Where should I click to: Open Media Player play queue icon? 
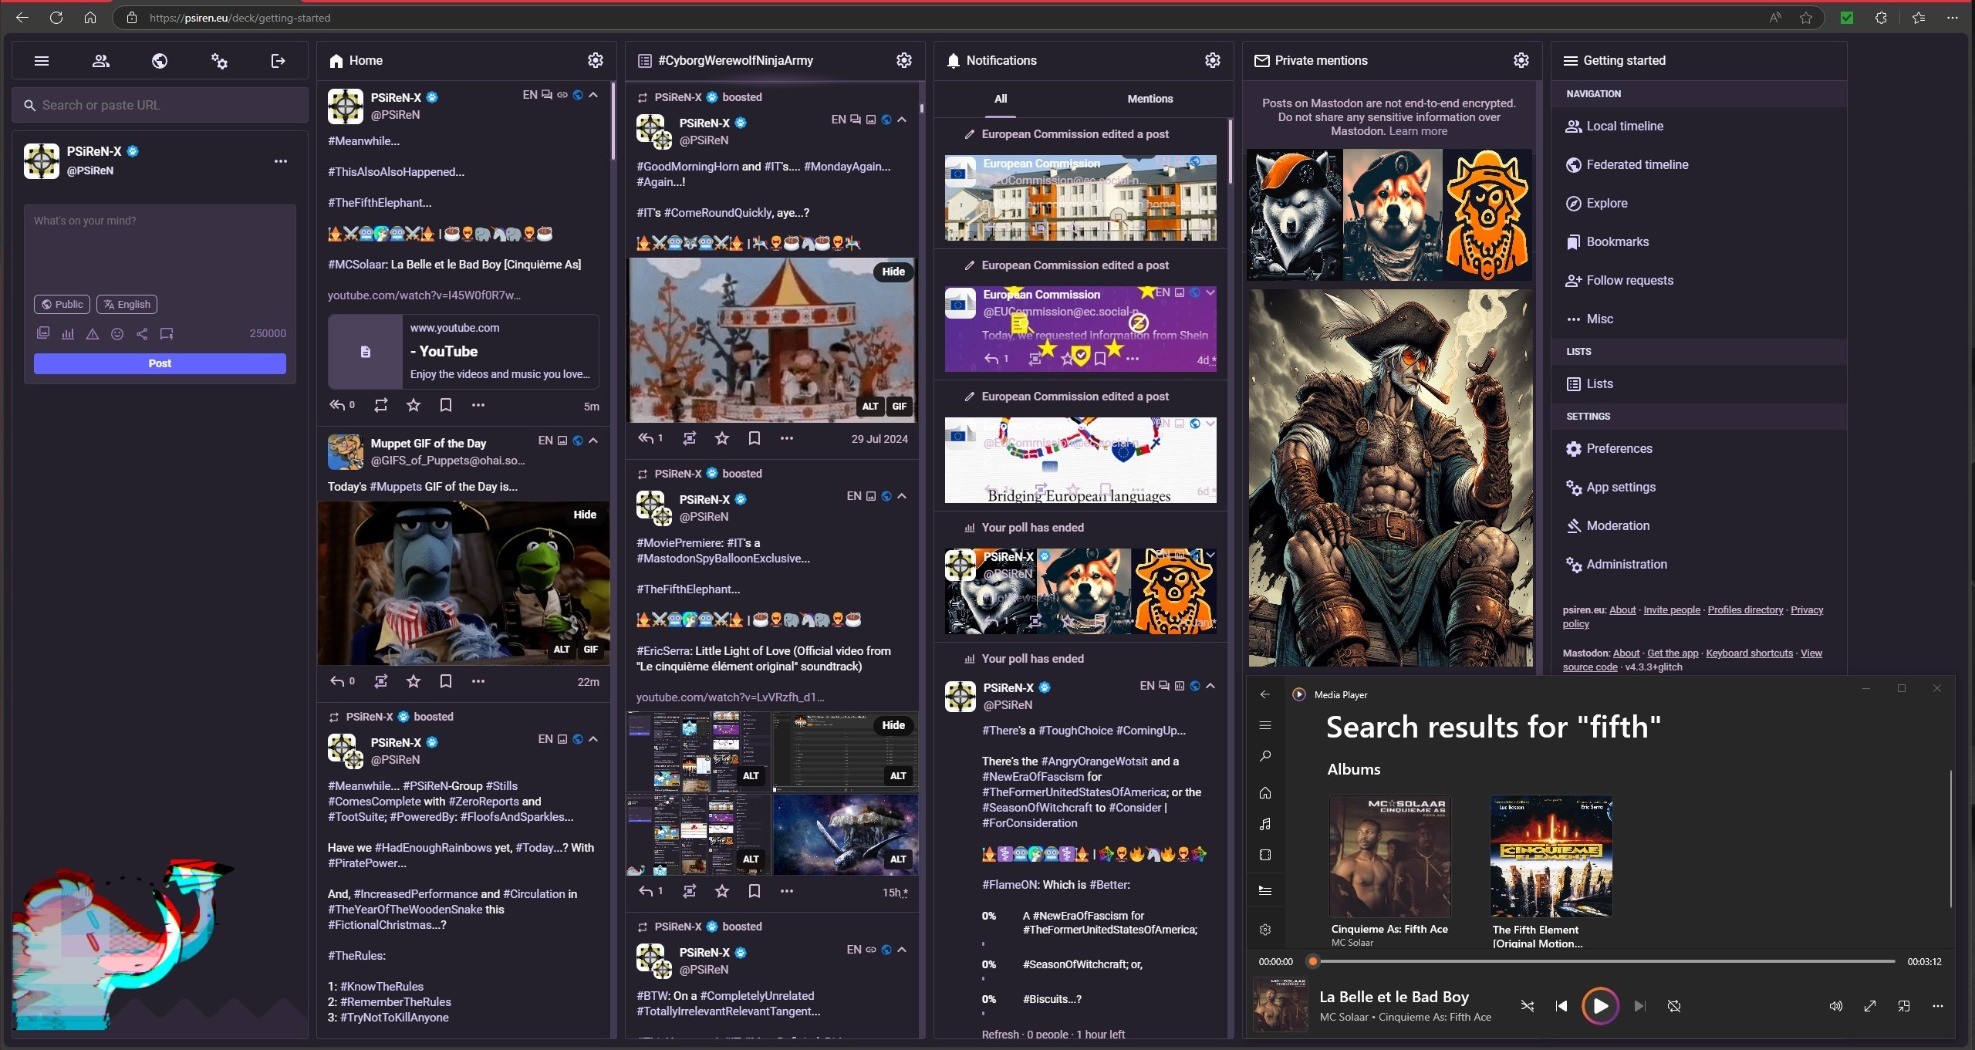coord(1265,890)
